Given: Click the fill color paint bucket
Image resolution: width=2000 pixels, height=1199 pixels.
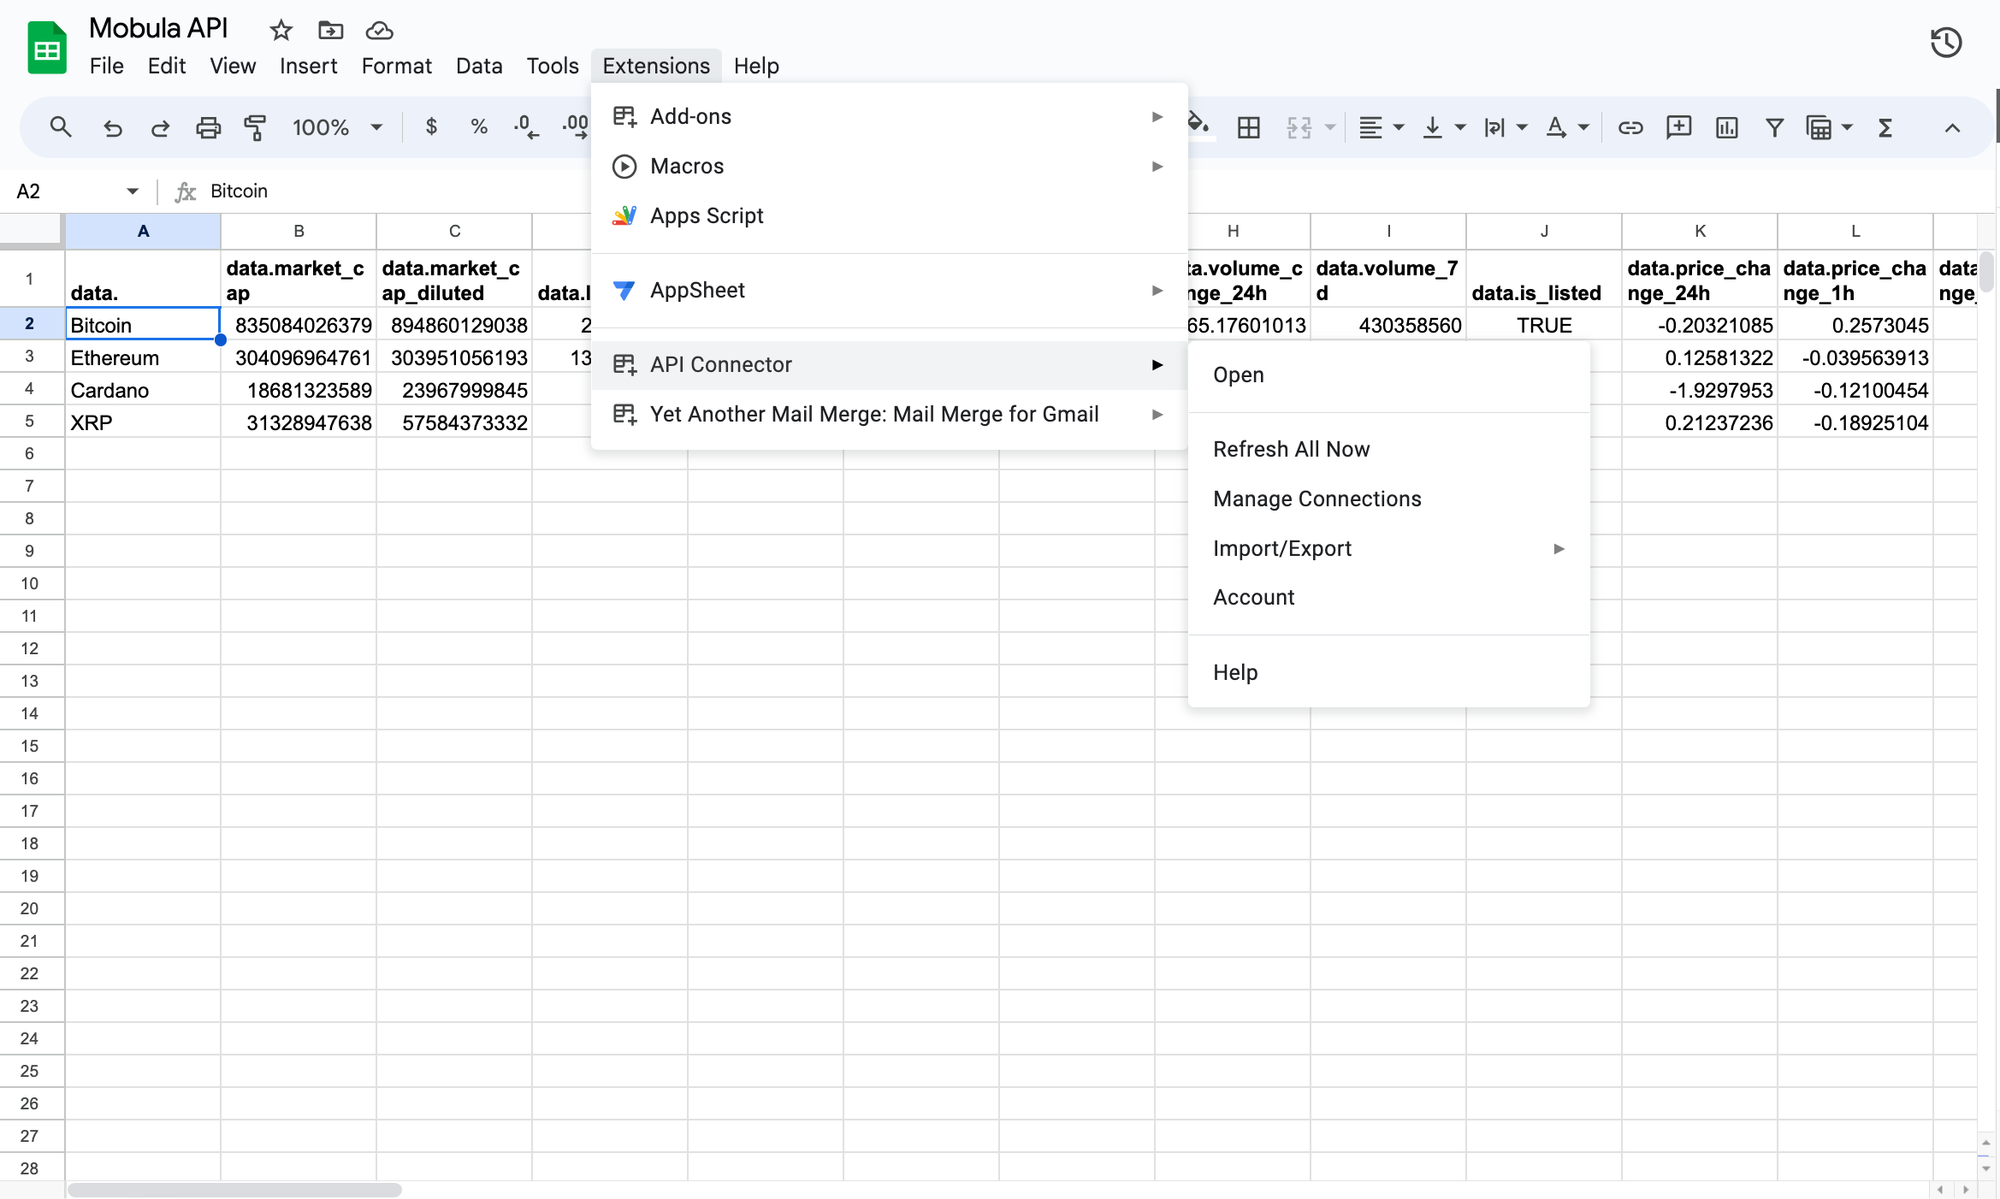Looking at the screenshot, I should [x=1198, y=125].
